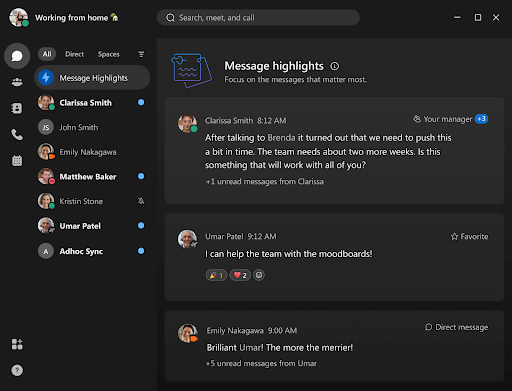Open profile avatar status menu
512x391 pixels.
point(19,17)
